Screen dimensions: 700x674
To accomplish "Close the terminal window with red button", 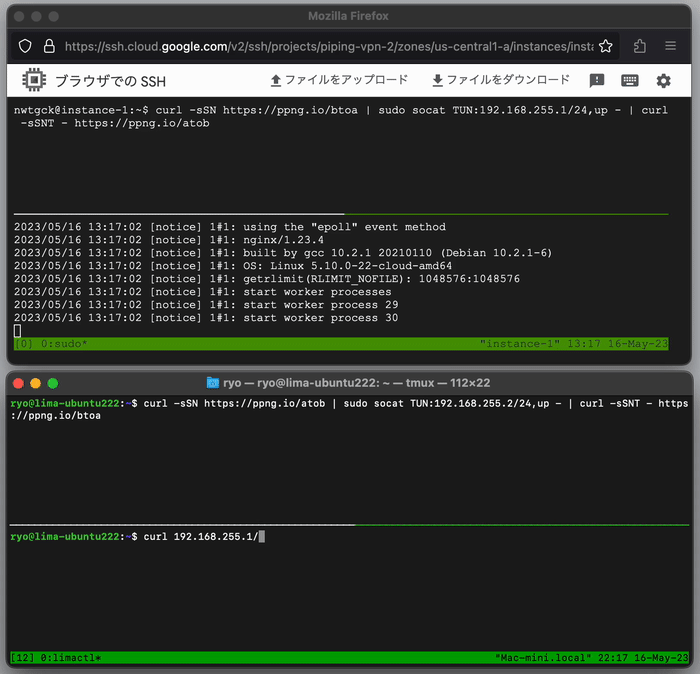I will click(18, 383).
